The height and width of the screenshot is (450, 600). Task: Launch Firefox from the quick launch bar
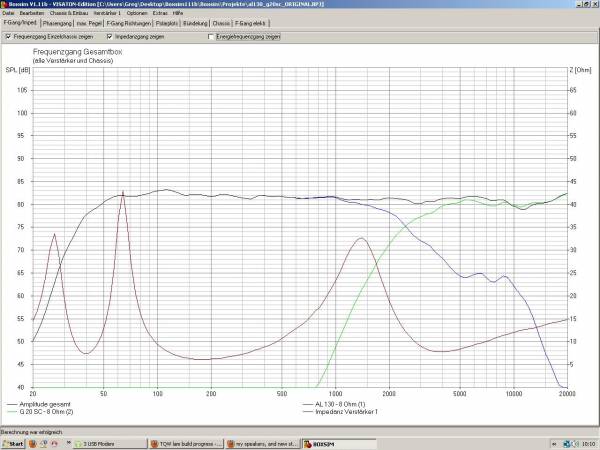[33, 444]
